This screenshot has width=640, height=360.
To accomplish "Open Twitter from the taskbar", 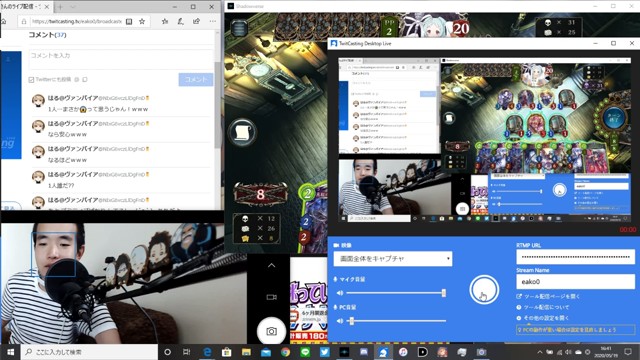I will point(324,352).
